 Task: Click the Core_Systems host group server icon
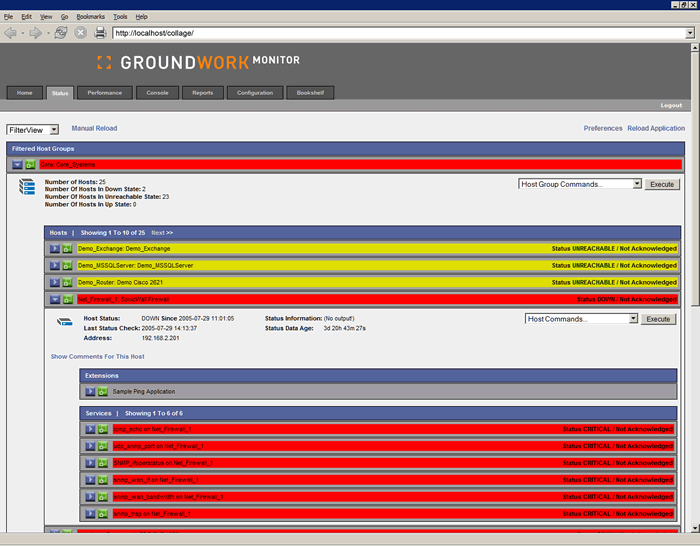27,186
